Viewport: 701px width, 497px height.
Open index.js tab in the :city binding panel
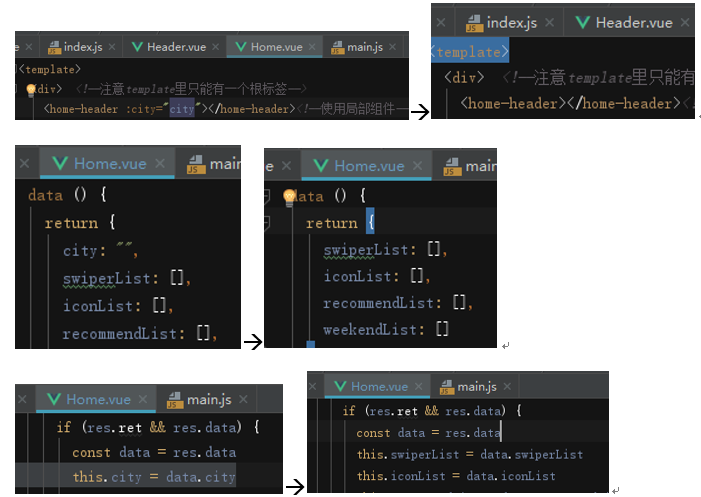pos(76,47)
